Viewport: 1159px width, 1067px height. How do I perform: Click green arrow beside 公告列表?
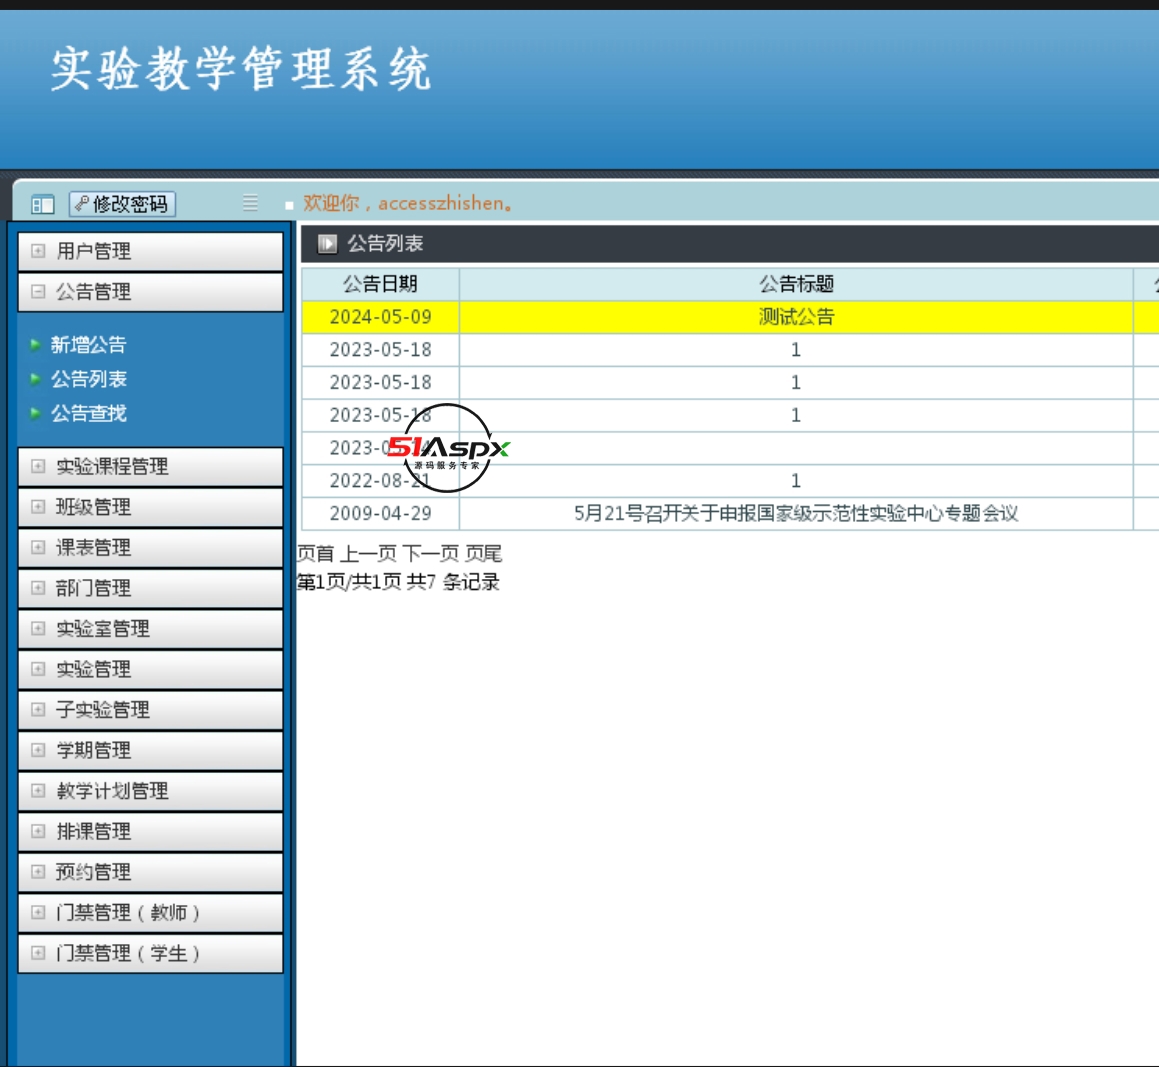[35, 379]
